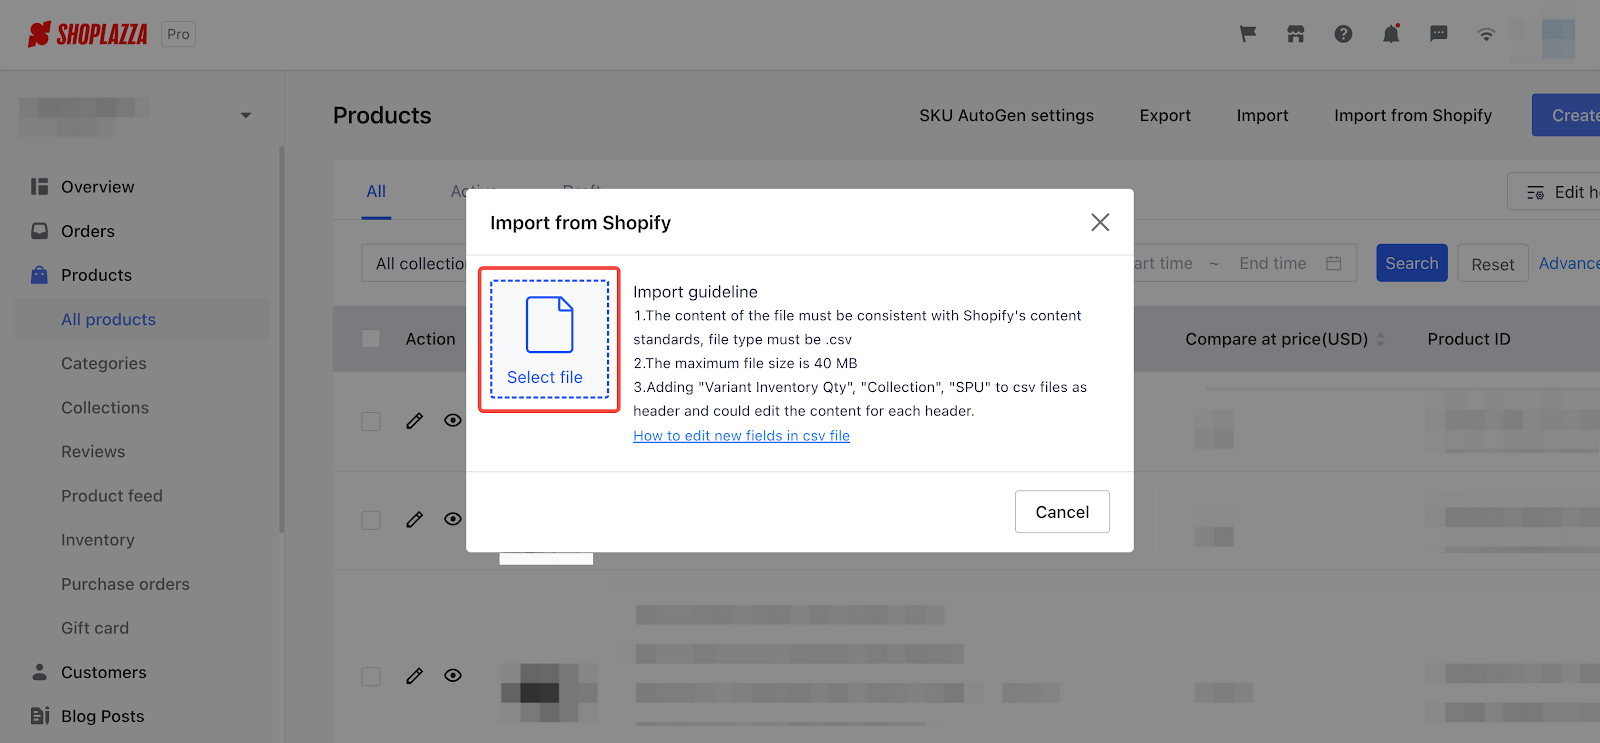Click the Overview sidebar icon
Viewport: 1600px width, 743px height.
(39, 187)
